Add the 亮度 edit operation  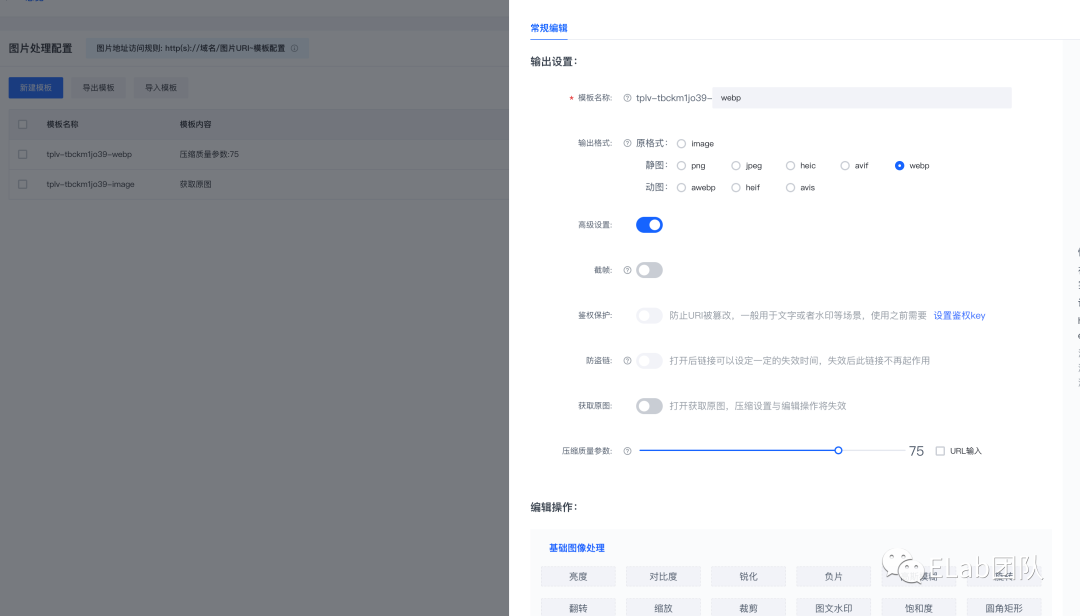(578, 576)
